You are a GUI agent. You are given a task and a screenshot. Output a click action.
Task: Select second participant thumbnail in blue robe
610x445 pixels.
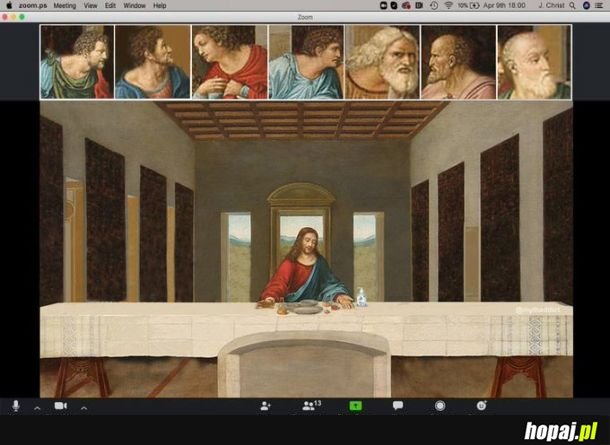point(152,62)
